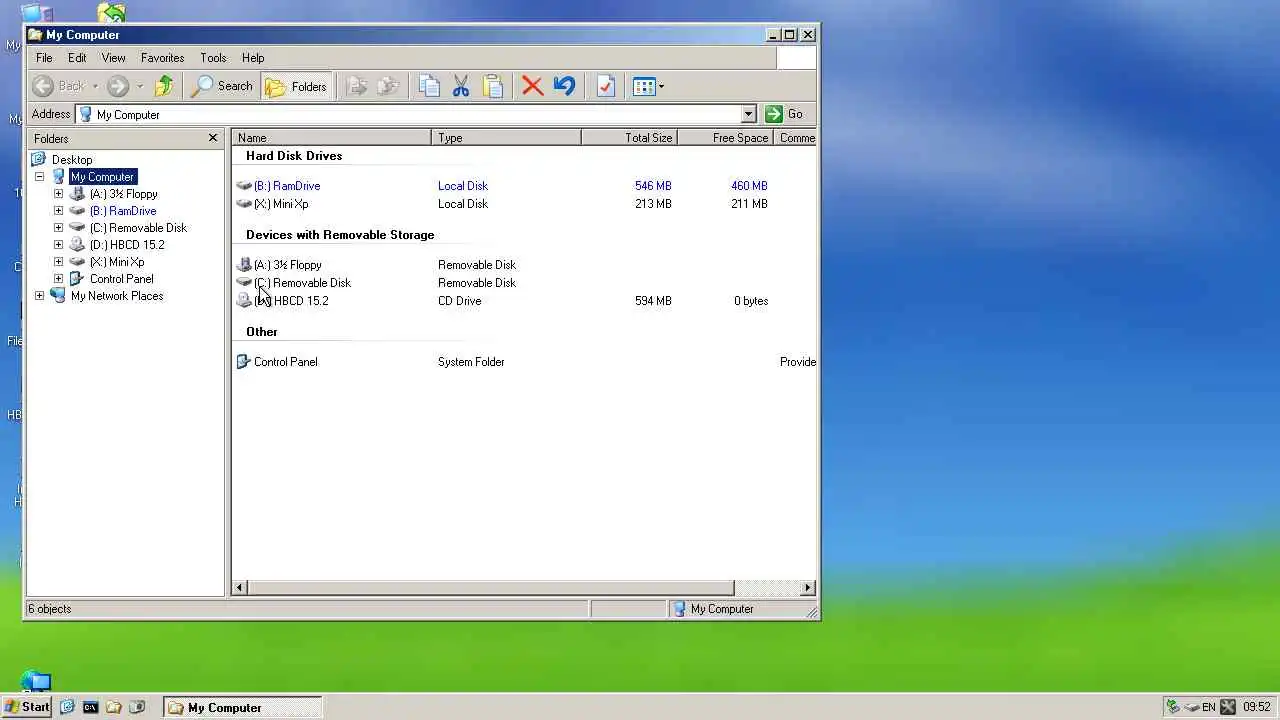Viewport: 1280px width, 720px height.
Task: Click My Computer taskbar button
Action: tap(243, 707)
